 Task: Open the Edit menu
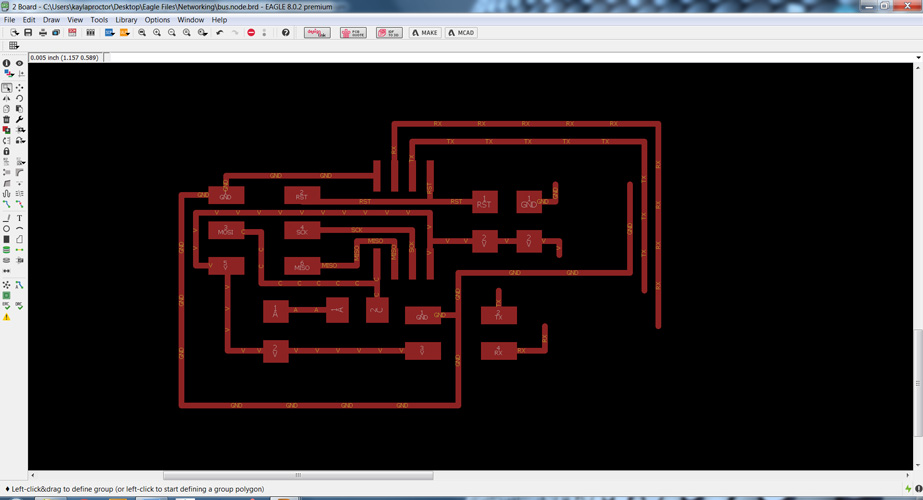[29, 19]
